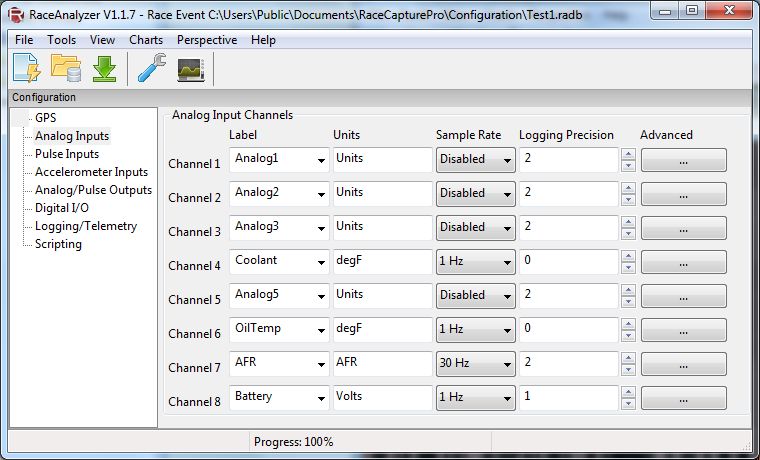Screen dimensions: 760x460
Task: Open Channel 7 sample rate 30 Hz dropdown
Action: [475, 364]
